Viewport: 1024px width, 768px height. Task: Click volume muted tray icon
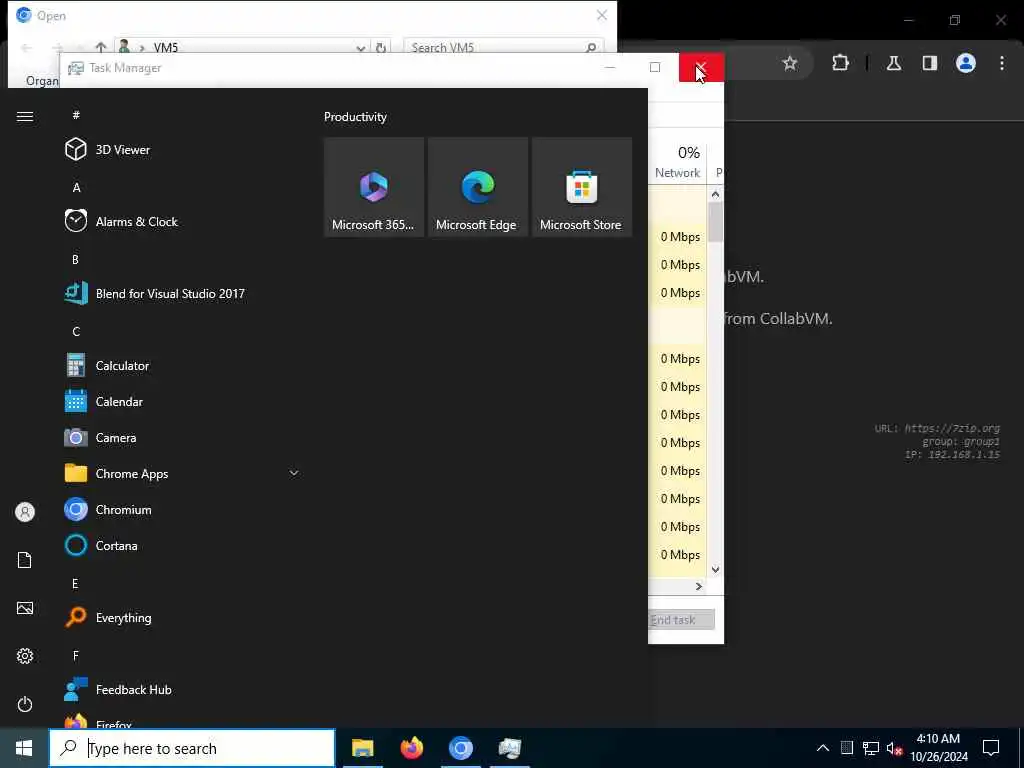tap(894, 748)
